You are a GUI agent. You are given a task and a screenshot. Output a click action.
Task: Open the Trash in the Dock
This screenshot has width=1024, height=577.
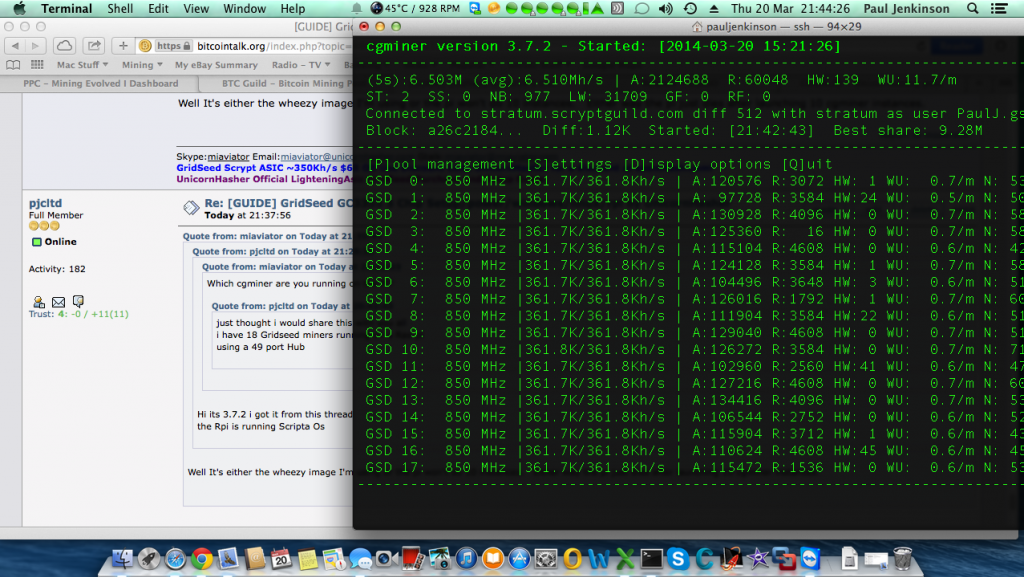[x=903, y=559]
